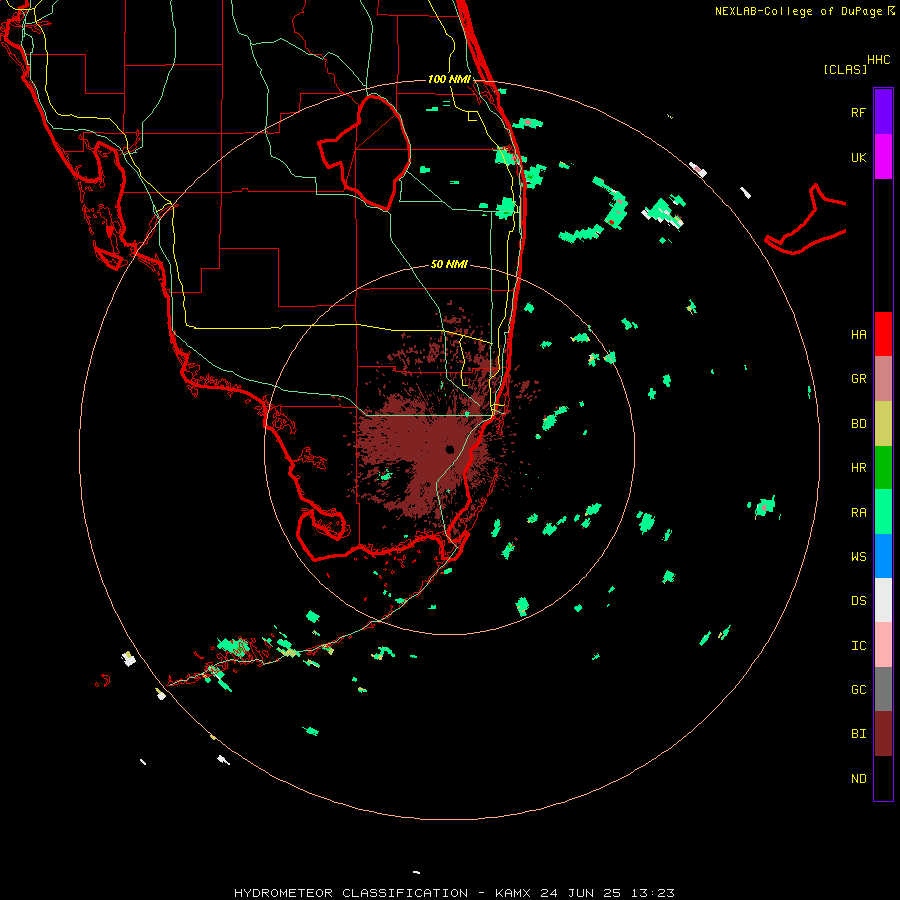Click the 'HR' legend label
900x900 pixels.
click(x=858, y=468)
